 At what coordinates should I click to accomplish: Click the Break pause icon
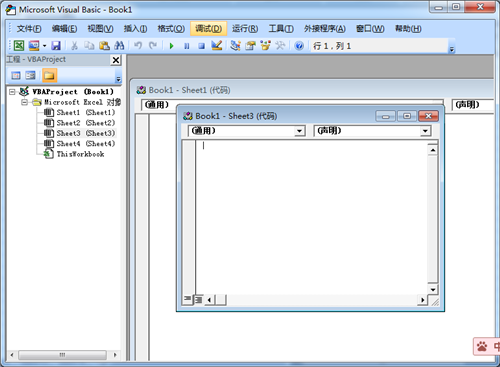click(x=187, y=46)
